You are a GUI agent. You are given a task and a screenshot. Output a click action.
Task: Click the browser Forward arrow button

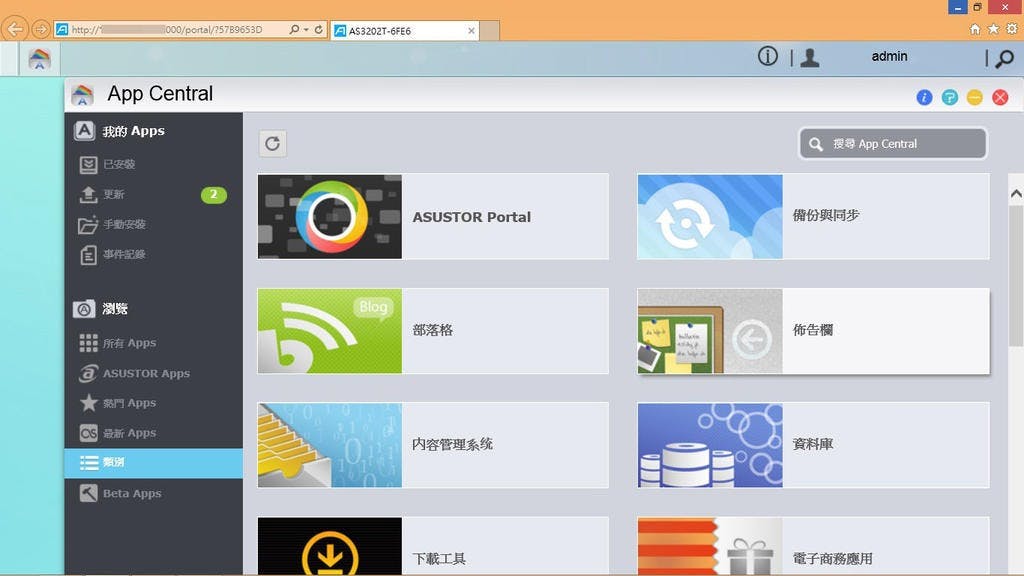(x=40, y=29)
